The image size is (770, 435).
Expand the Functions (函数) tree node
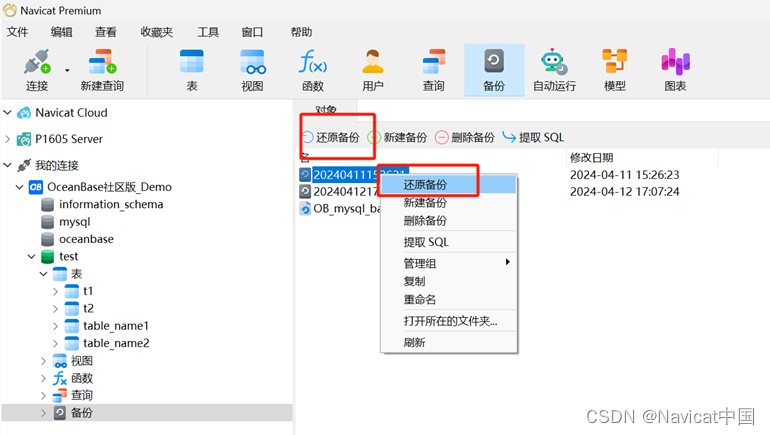(43, 378)
